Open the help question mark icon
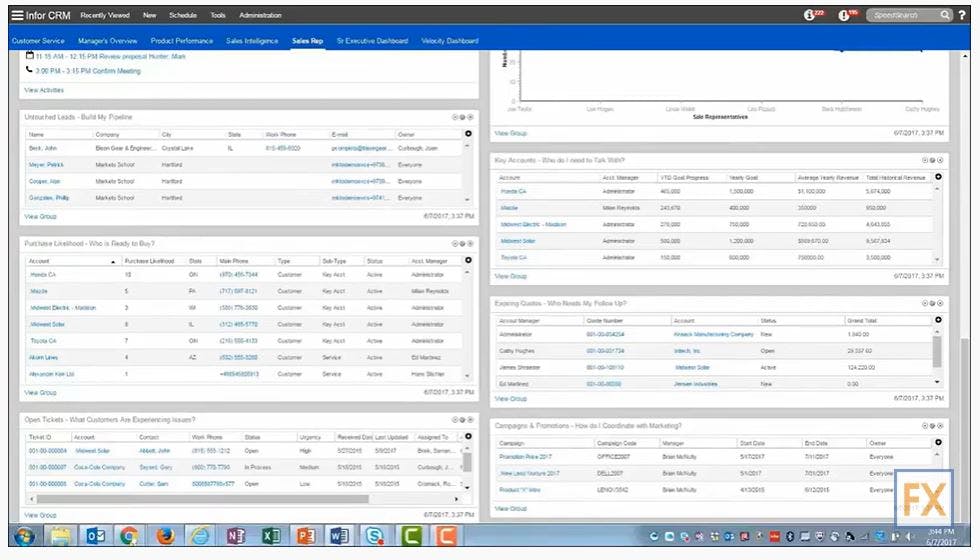980x560 pixels. click(962, 15)
